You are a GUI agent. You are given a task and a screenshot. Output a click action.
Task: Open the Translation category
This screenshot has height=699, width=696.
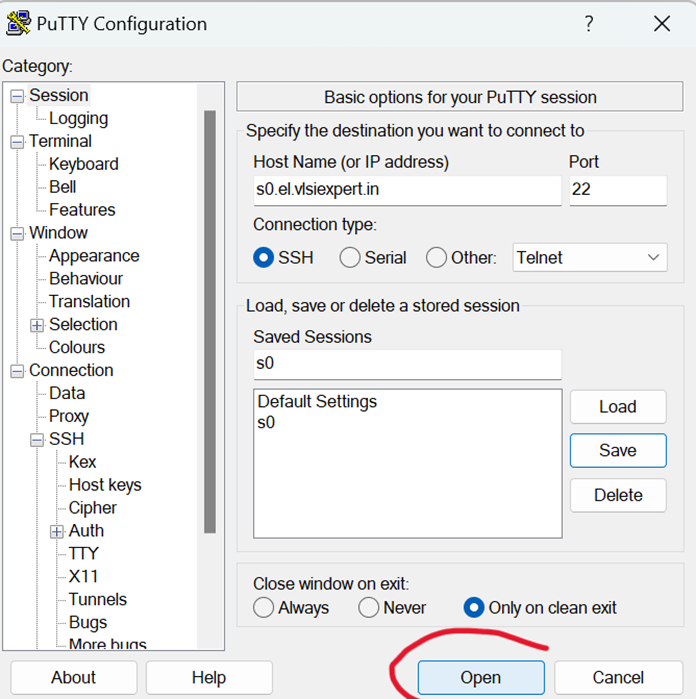pos(89,301)
